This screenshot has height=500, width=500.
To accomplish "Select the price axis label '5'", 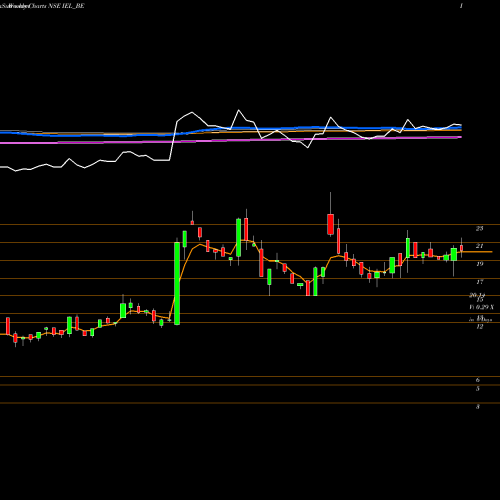I will tap(478, 389).
